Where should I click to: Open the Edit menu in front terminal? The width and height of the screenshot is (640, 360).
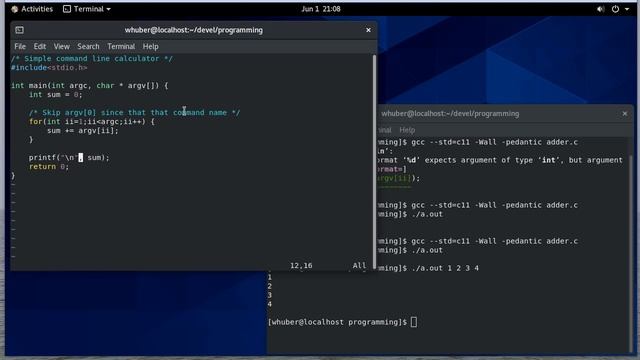click(x=40, y=47)
